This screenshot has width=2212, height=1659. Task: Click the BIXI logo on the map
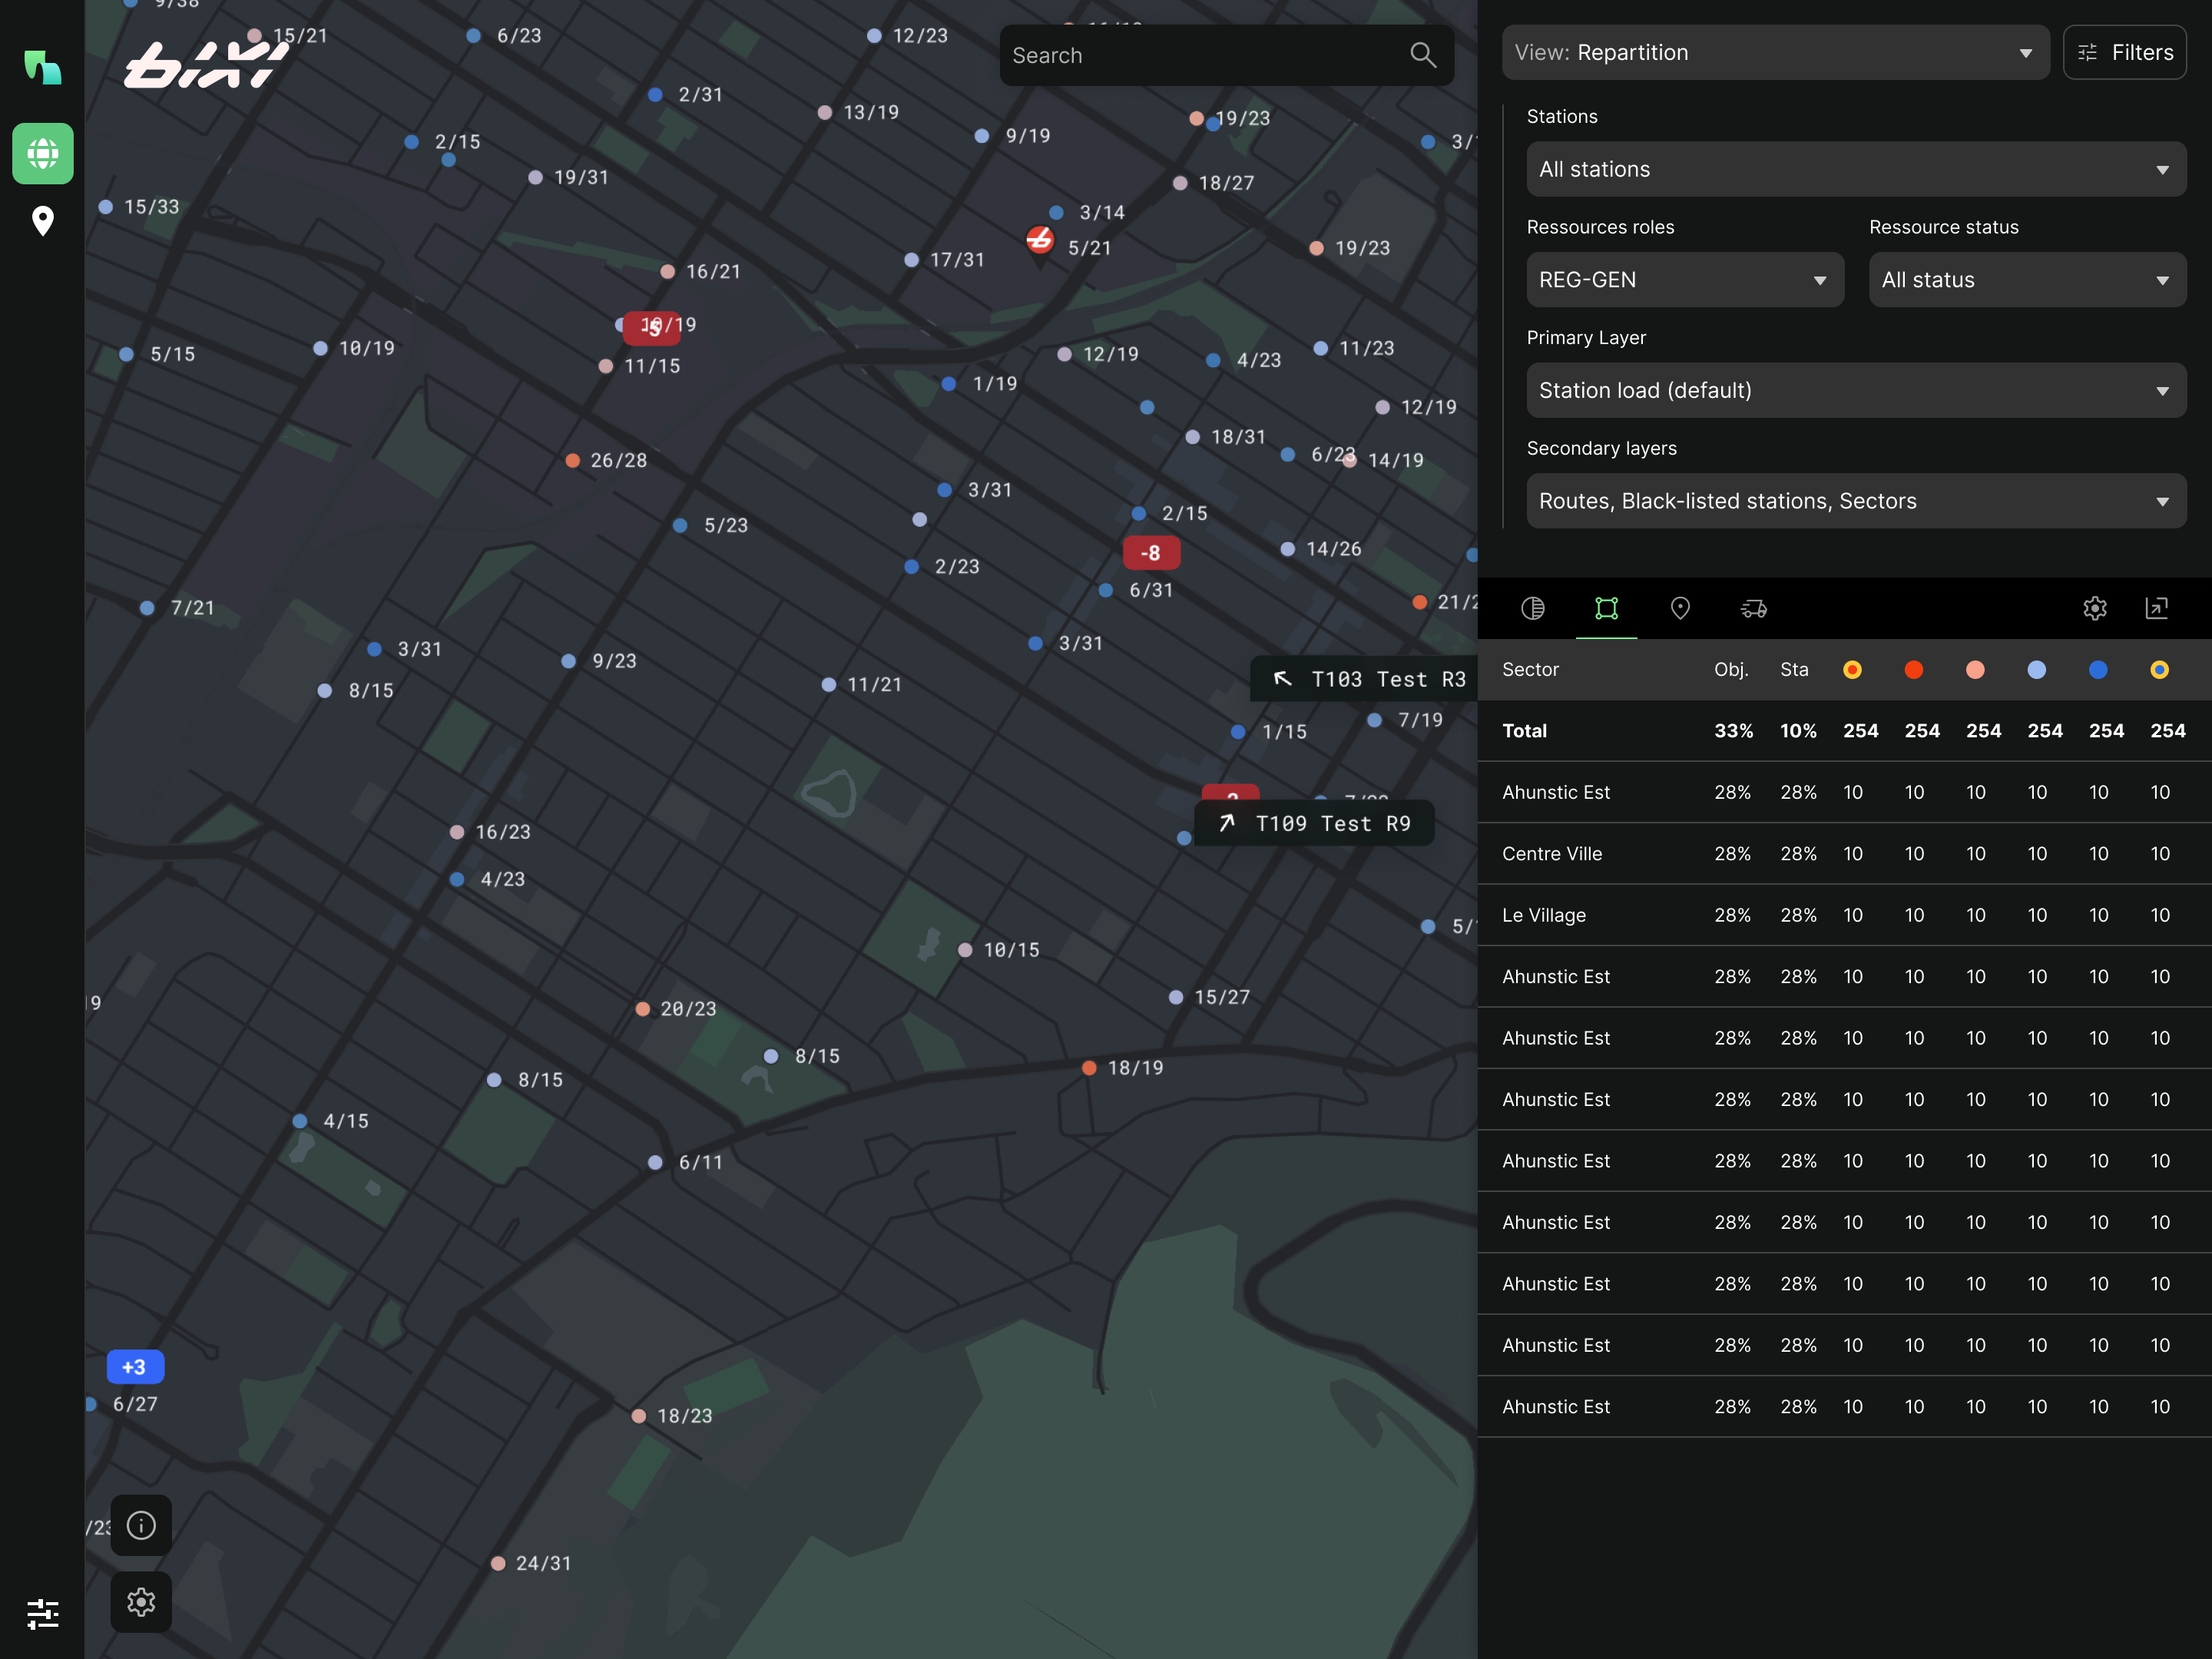(x=206, y=66)
